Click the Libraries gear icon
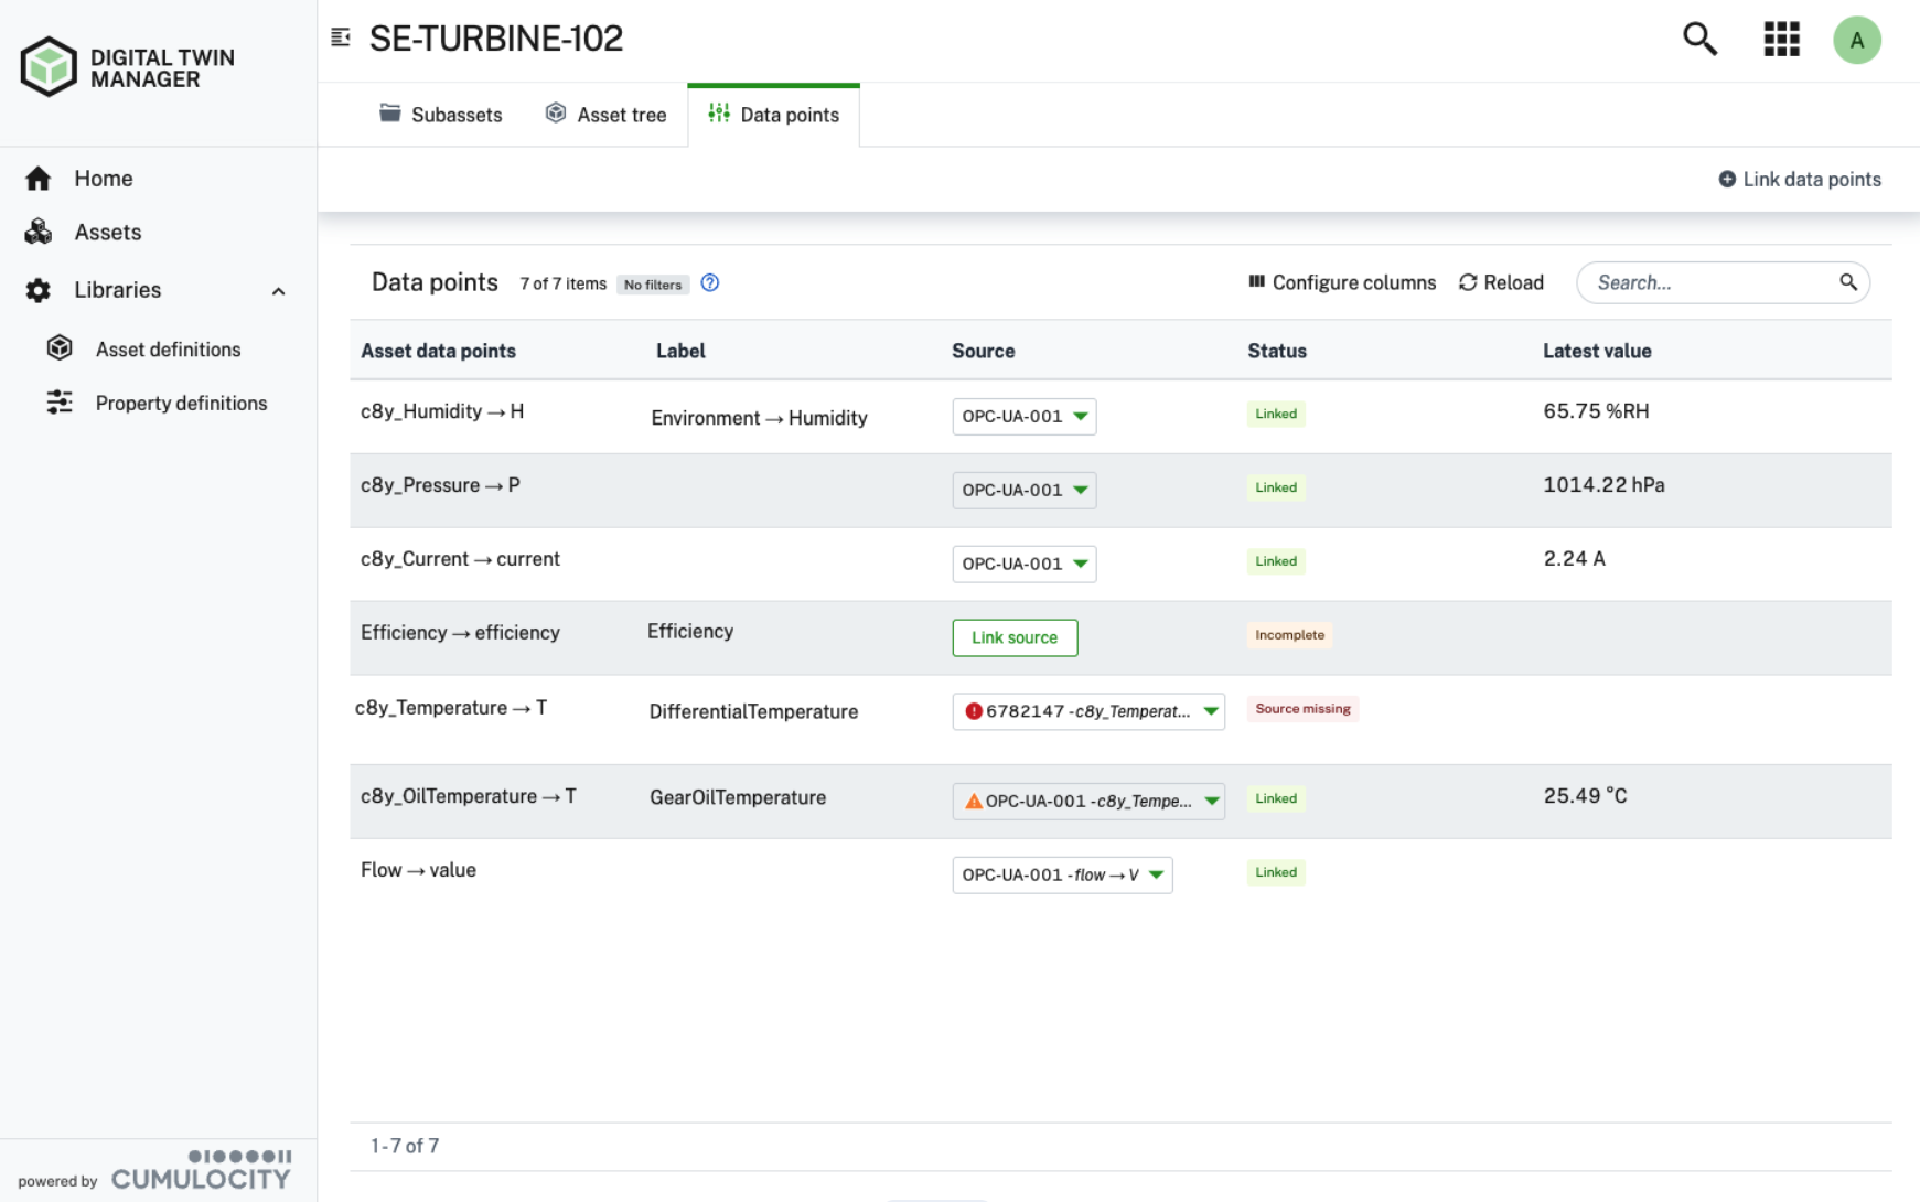The image size is (1920, 1202). pos(38,290)
